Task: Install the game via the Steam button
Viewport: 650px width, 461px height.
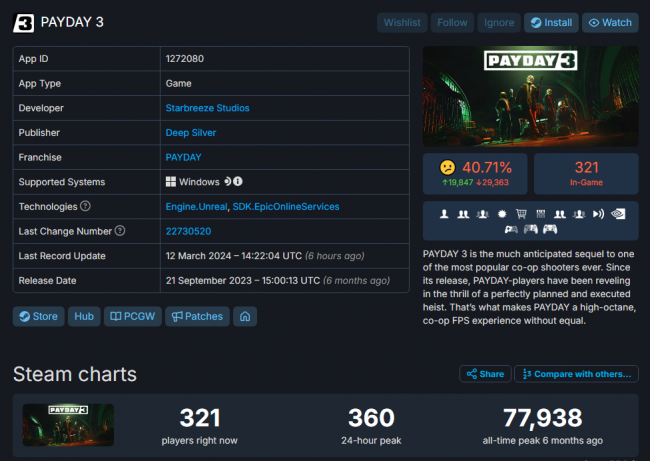Action: (x=551, y=23)
